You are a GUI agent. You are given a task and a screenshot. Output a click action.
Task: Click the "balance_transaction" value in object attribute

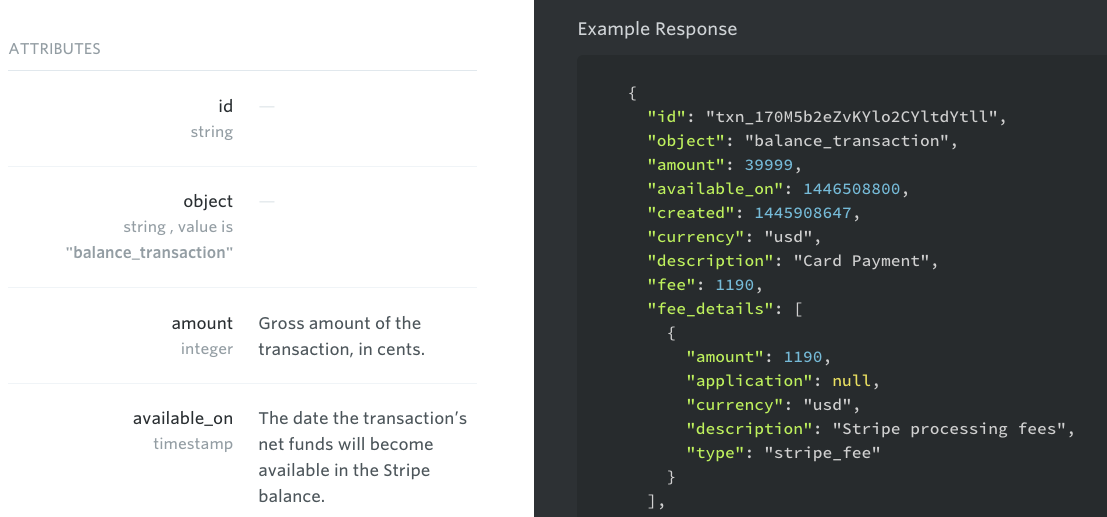tap(149, 252)
